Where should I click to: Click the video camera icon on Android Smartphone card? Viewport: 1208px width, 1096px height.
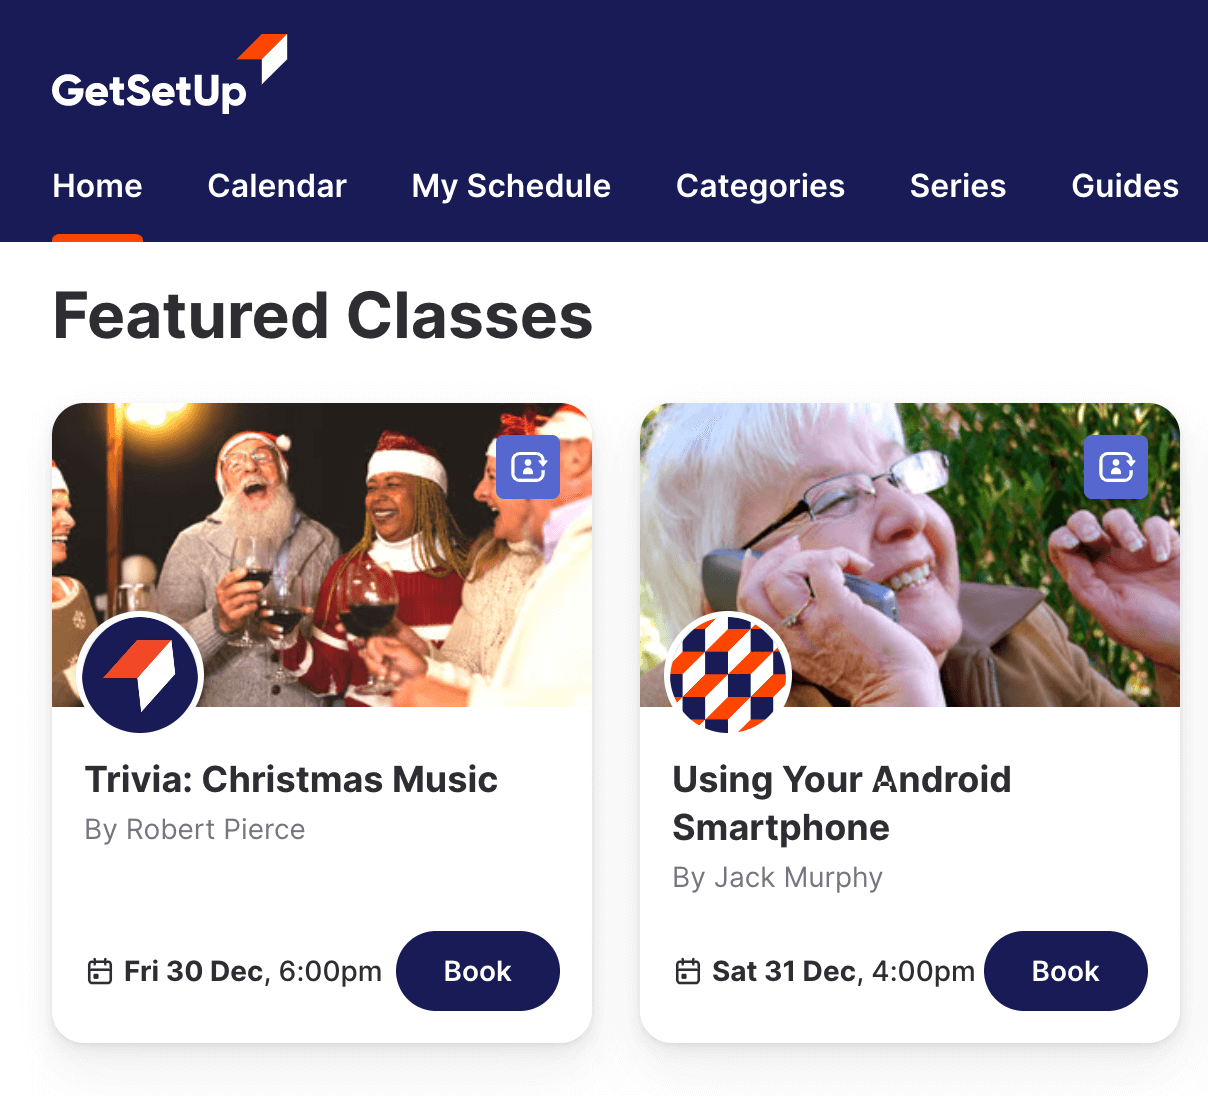[x=1116, y=467]
